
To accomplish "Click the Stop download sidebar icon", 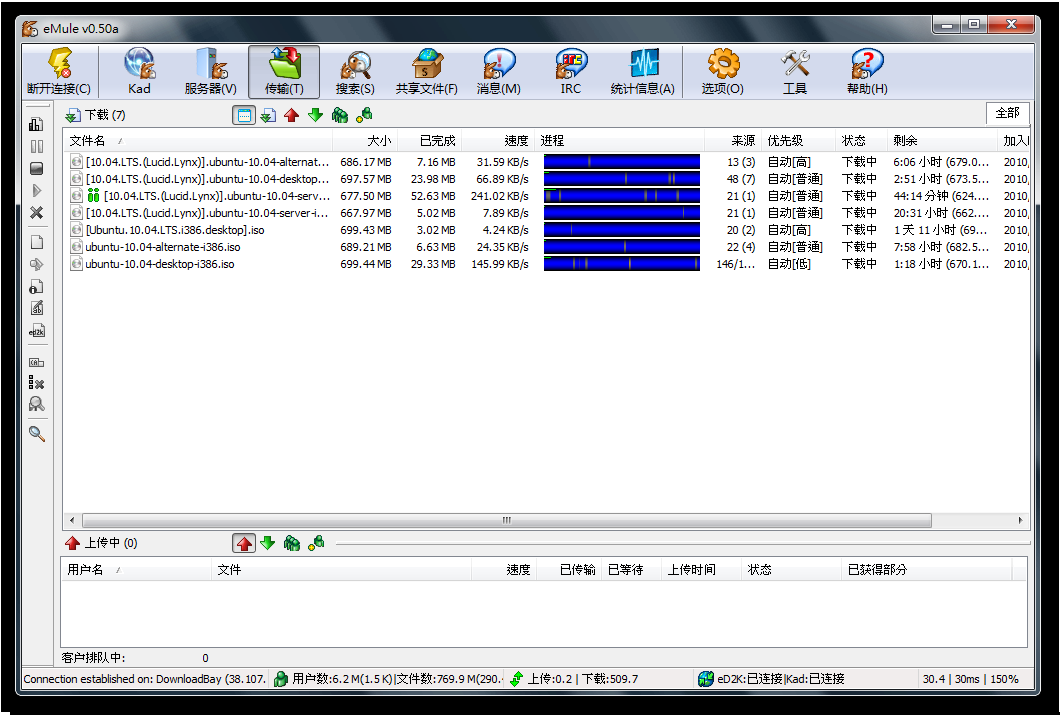I will coord(37,168).
